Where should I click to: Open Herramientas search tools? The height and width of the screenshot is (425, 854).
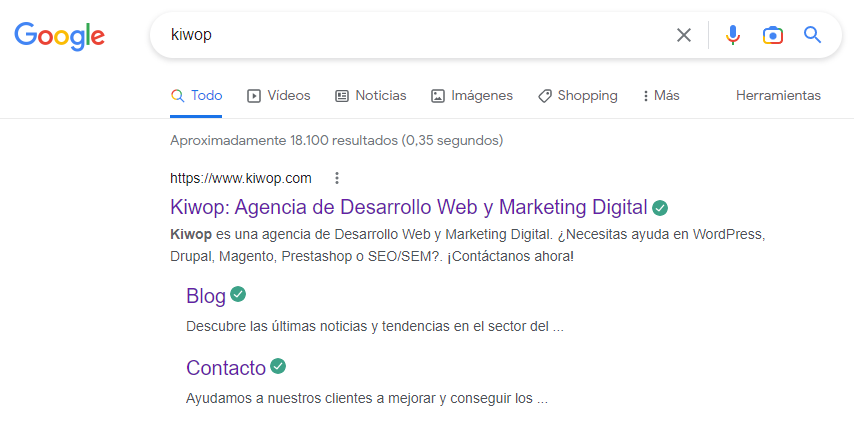pos(778,96)
